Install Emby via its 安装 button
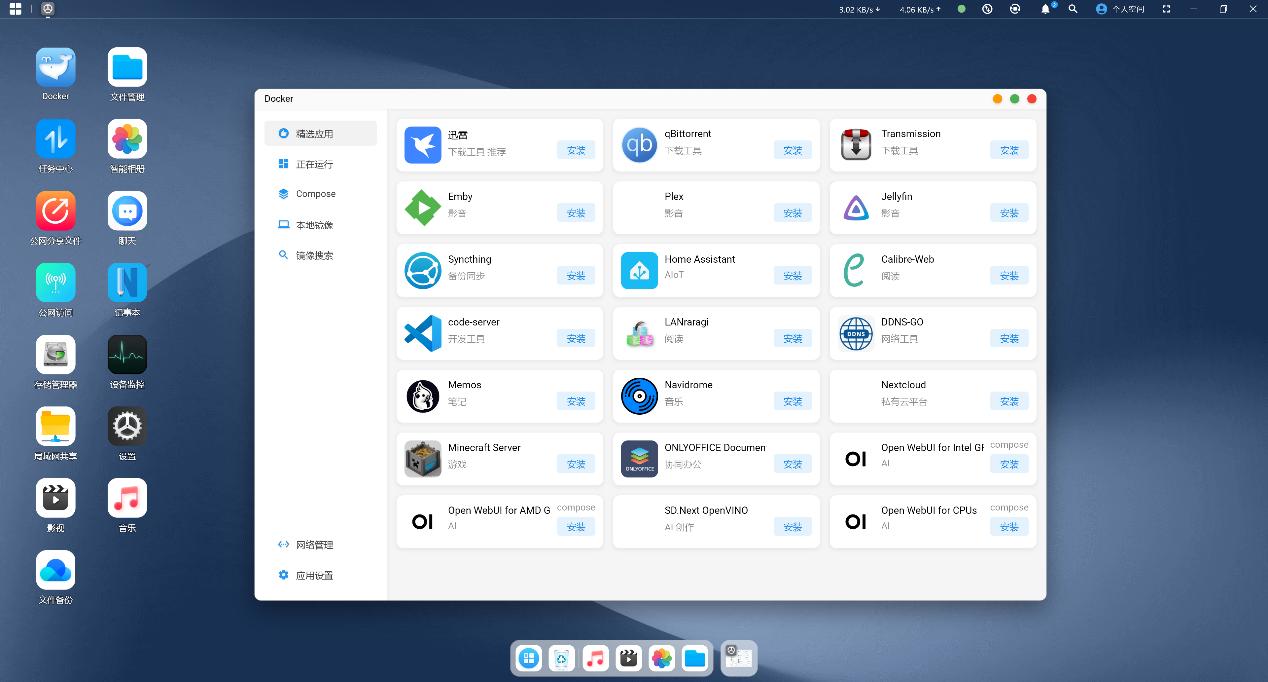1268x682 pixels. click(x=576, y=213)
